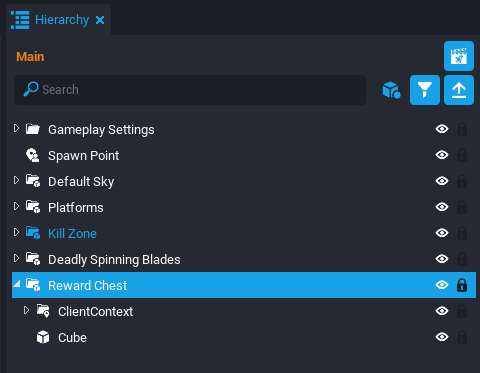The width and height of the screenshot is (480, 373).
Task: Click the Spawn Point player icon
Action: tap(33, 155)
